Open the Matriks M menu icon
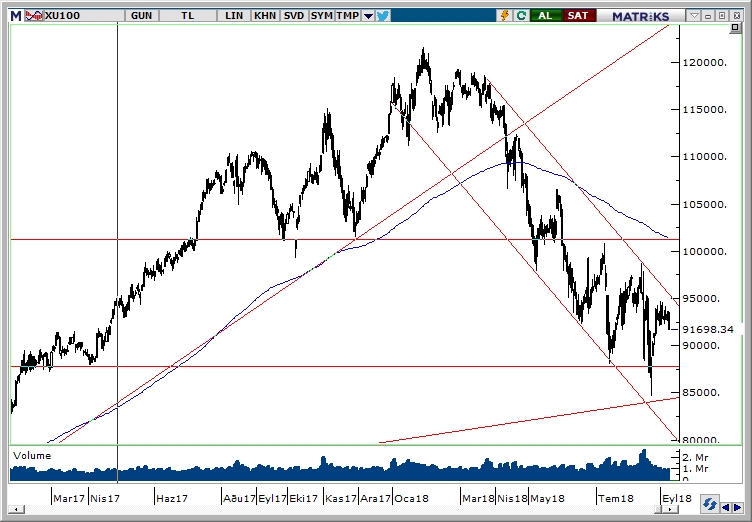The width and height of the screenshot is (752, 522). (x=16, y=16)
